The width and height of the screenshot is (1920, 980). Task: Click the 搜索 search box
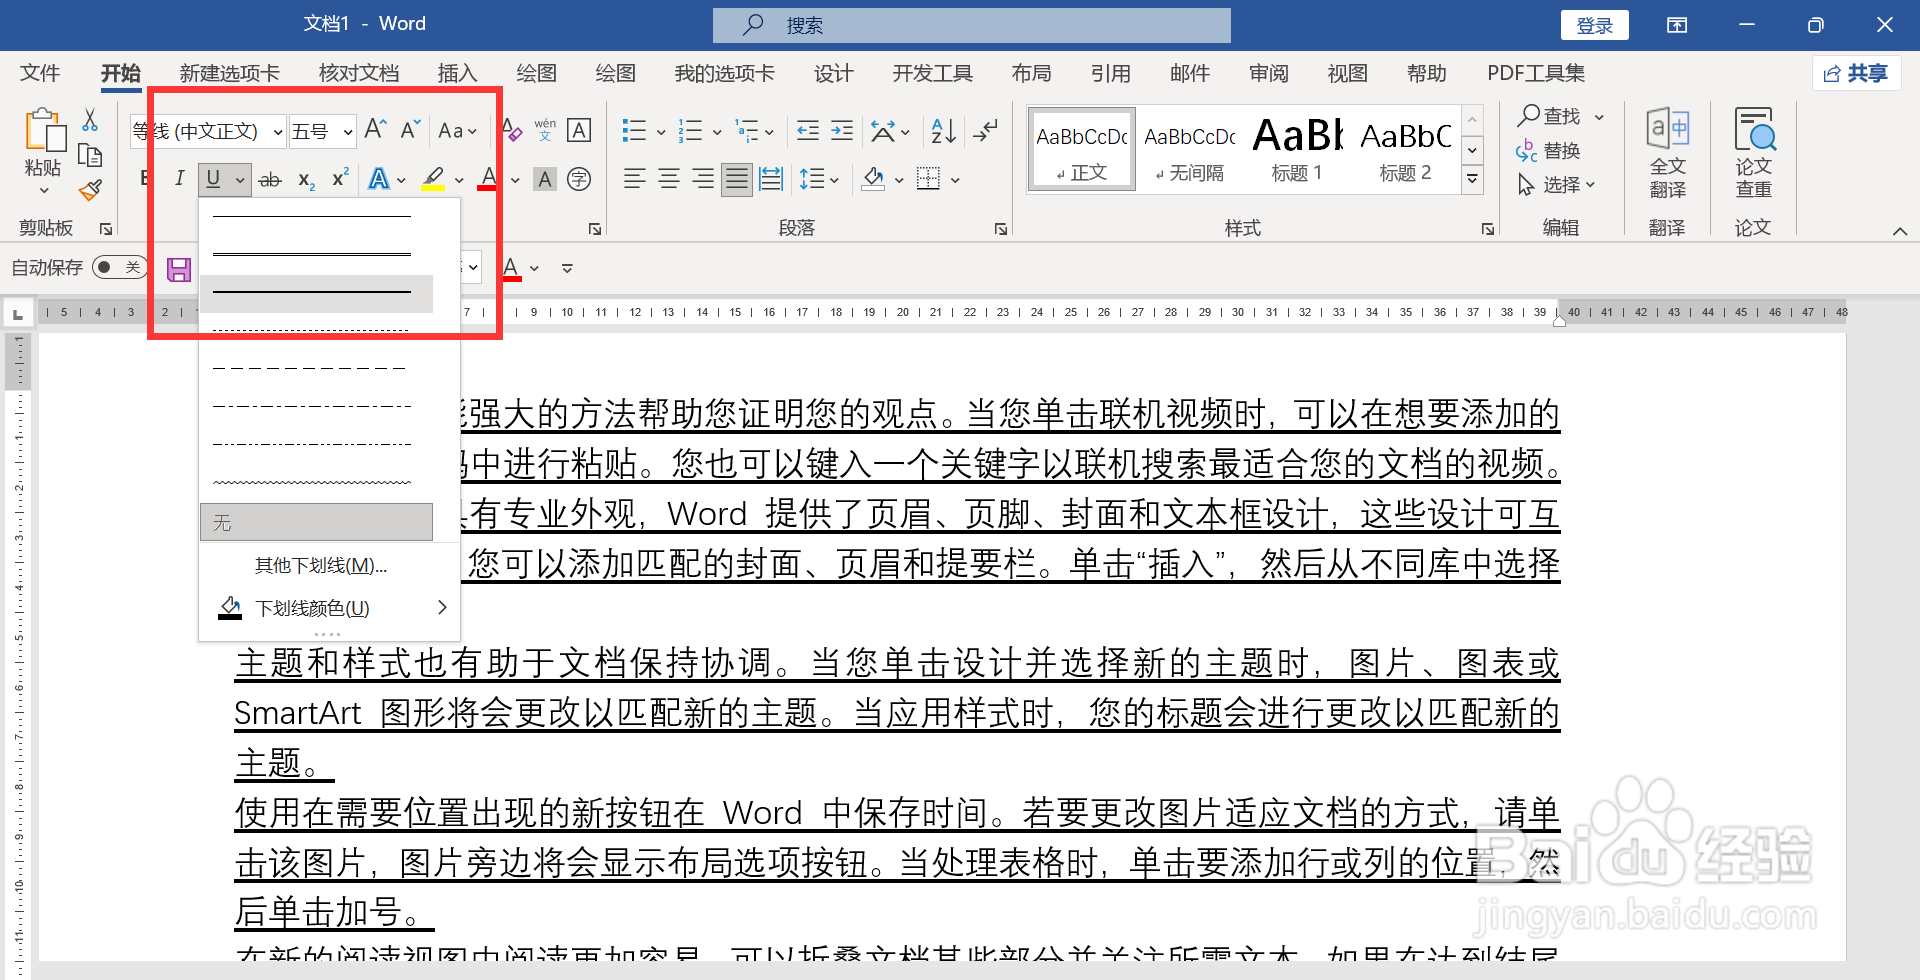(971, 25)
